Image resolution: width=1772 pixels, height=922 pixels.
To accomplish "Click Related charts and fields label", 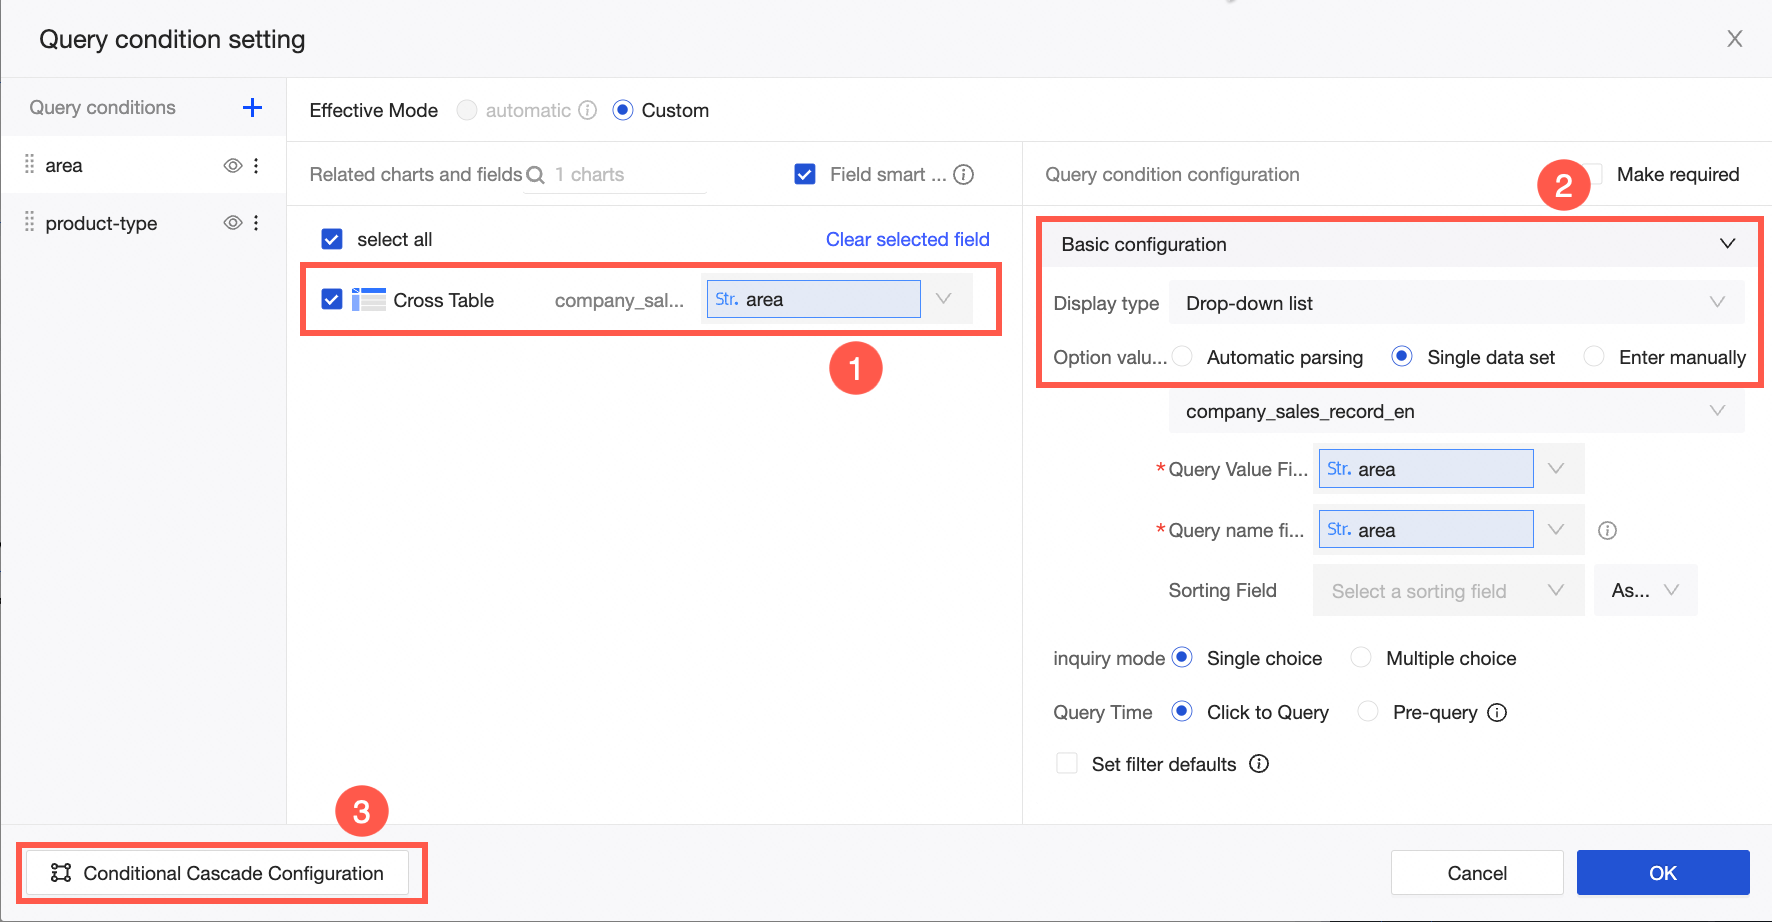I will pyautogui.click(x=416, y=175).
